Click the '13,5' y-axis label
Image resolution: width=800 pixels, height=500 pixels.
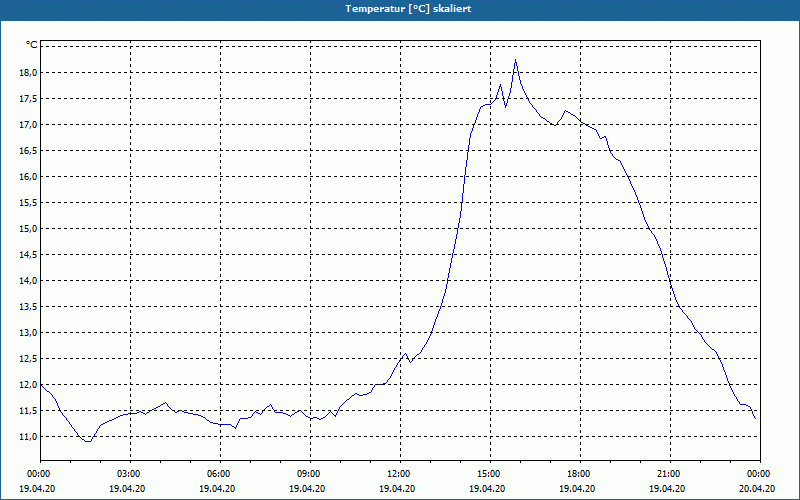[29, 307]
